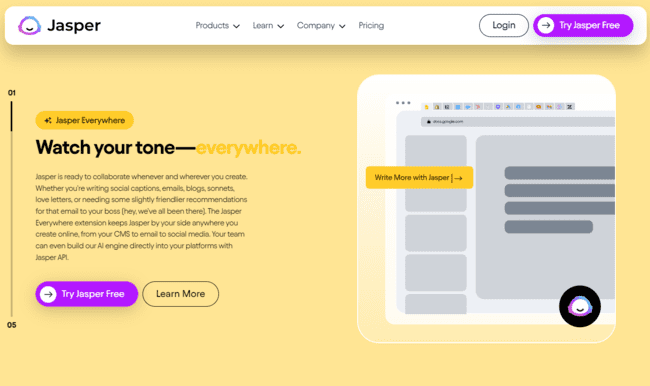Screen dimensions: 650x386
Task: Click the arrow circle in the hero Try Jasper Free button
Action: coord(48,294)
